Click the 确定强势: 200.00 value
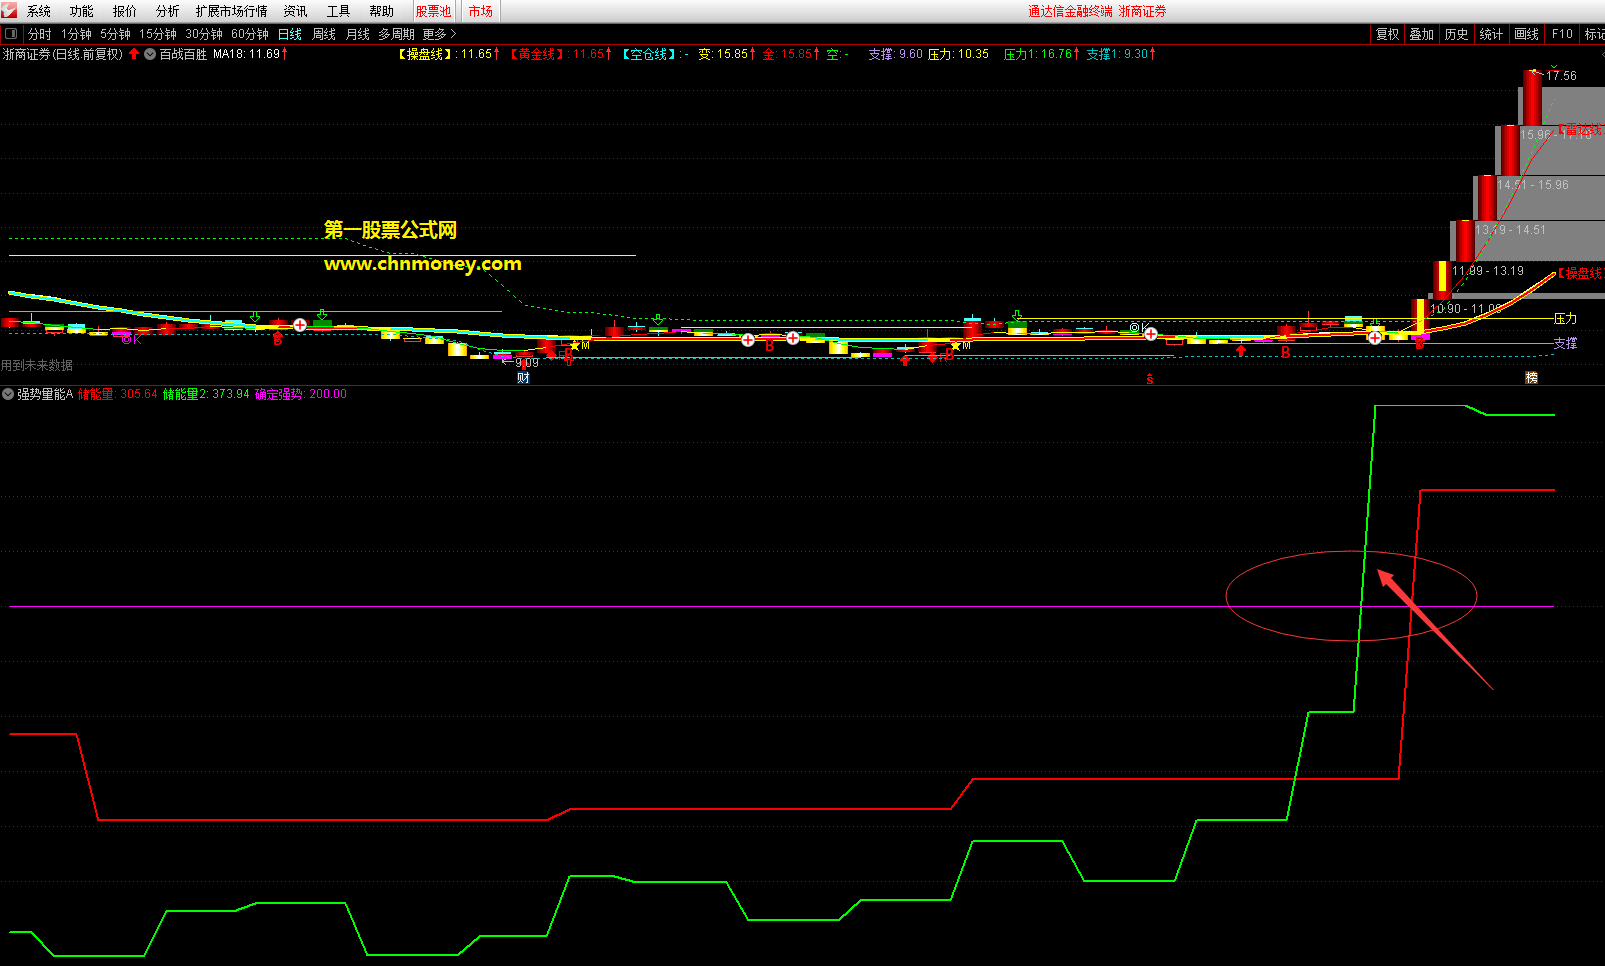1605x966 pixels. 301,394
